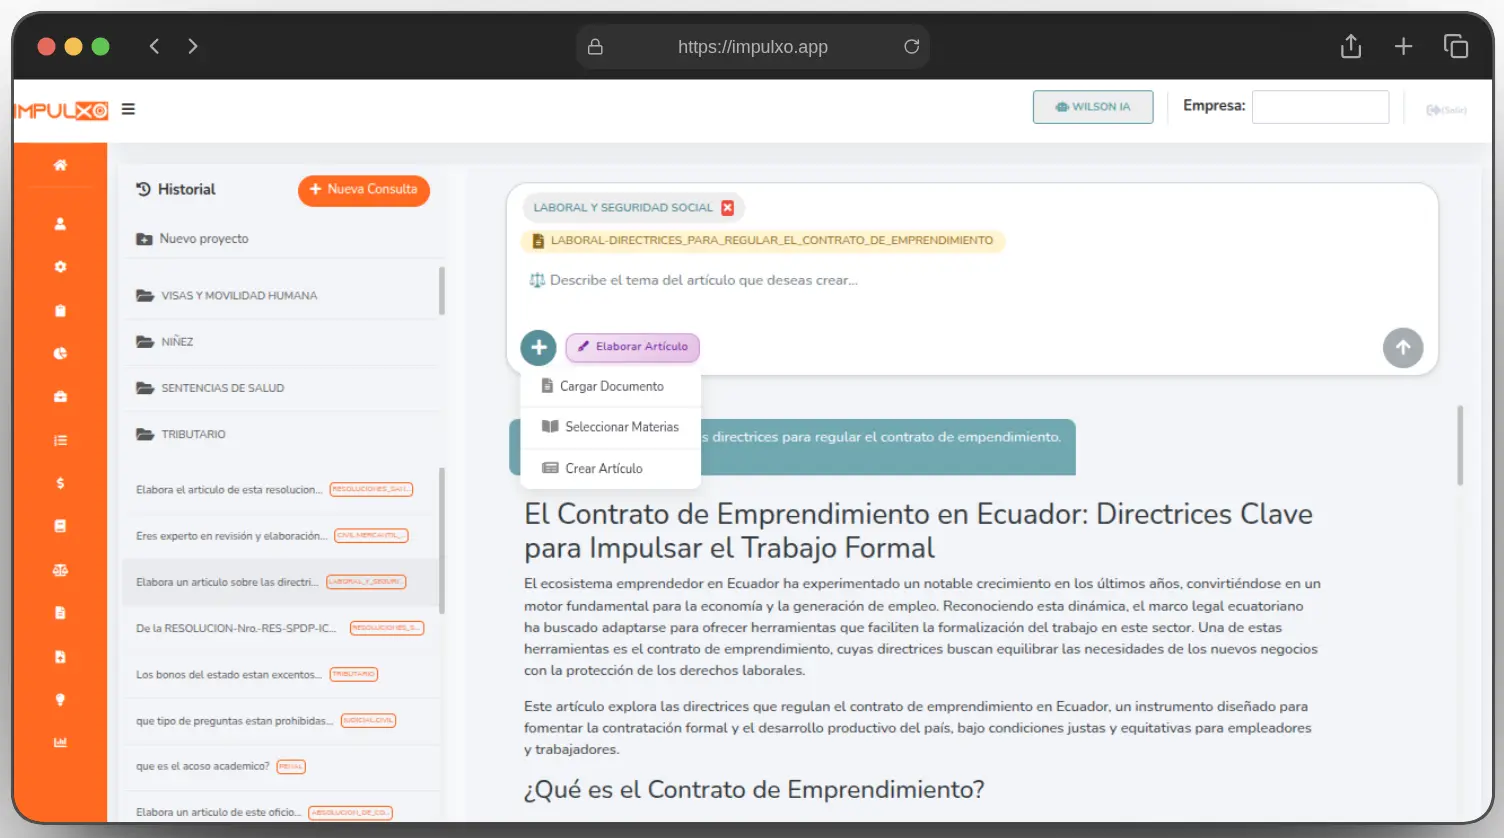The width and height of the screenshot is (1504, 838).
Task: Open the blue plus attachment button
Action: click(x=538, y=347)
